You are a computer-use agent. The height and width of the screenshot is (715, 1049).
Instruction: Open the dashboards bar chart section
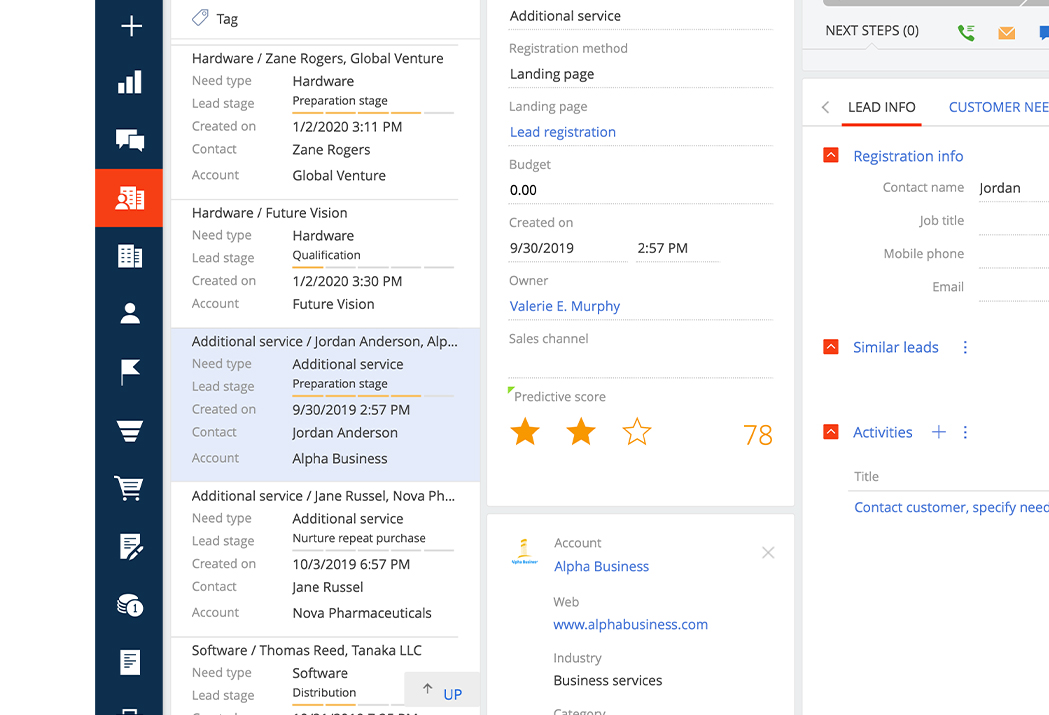[x=130, y=83]
